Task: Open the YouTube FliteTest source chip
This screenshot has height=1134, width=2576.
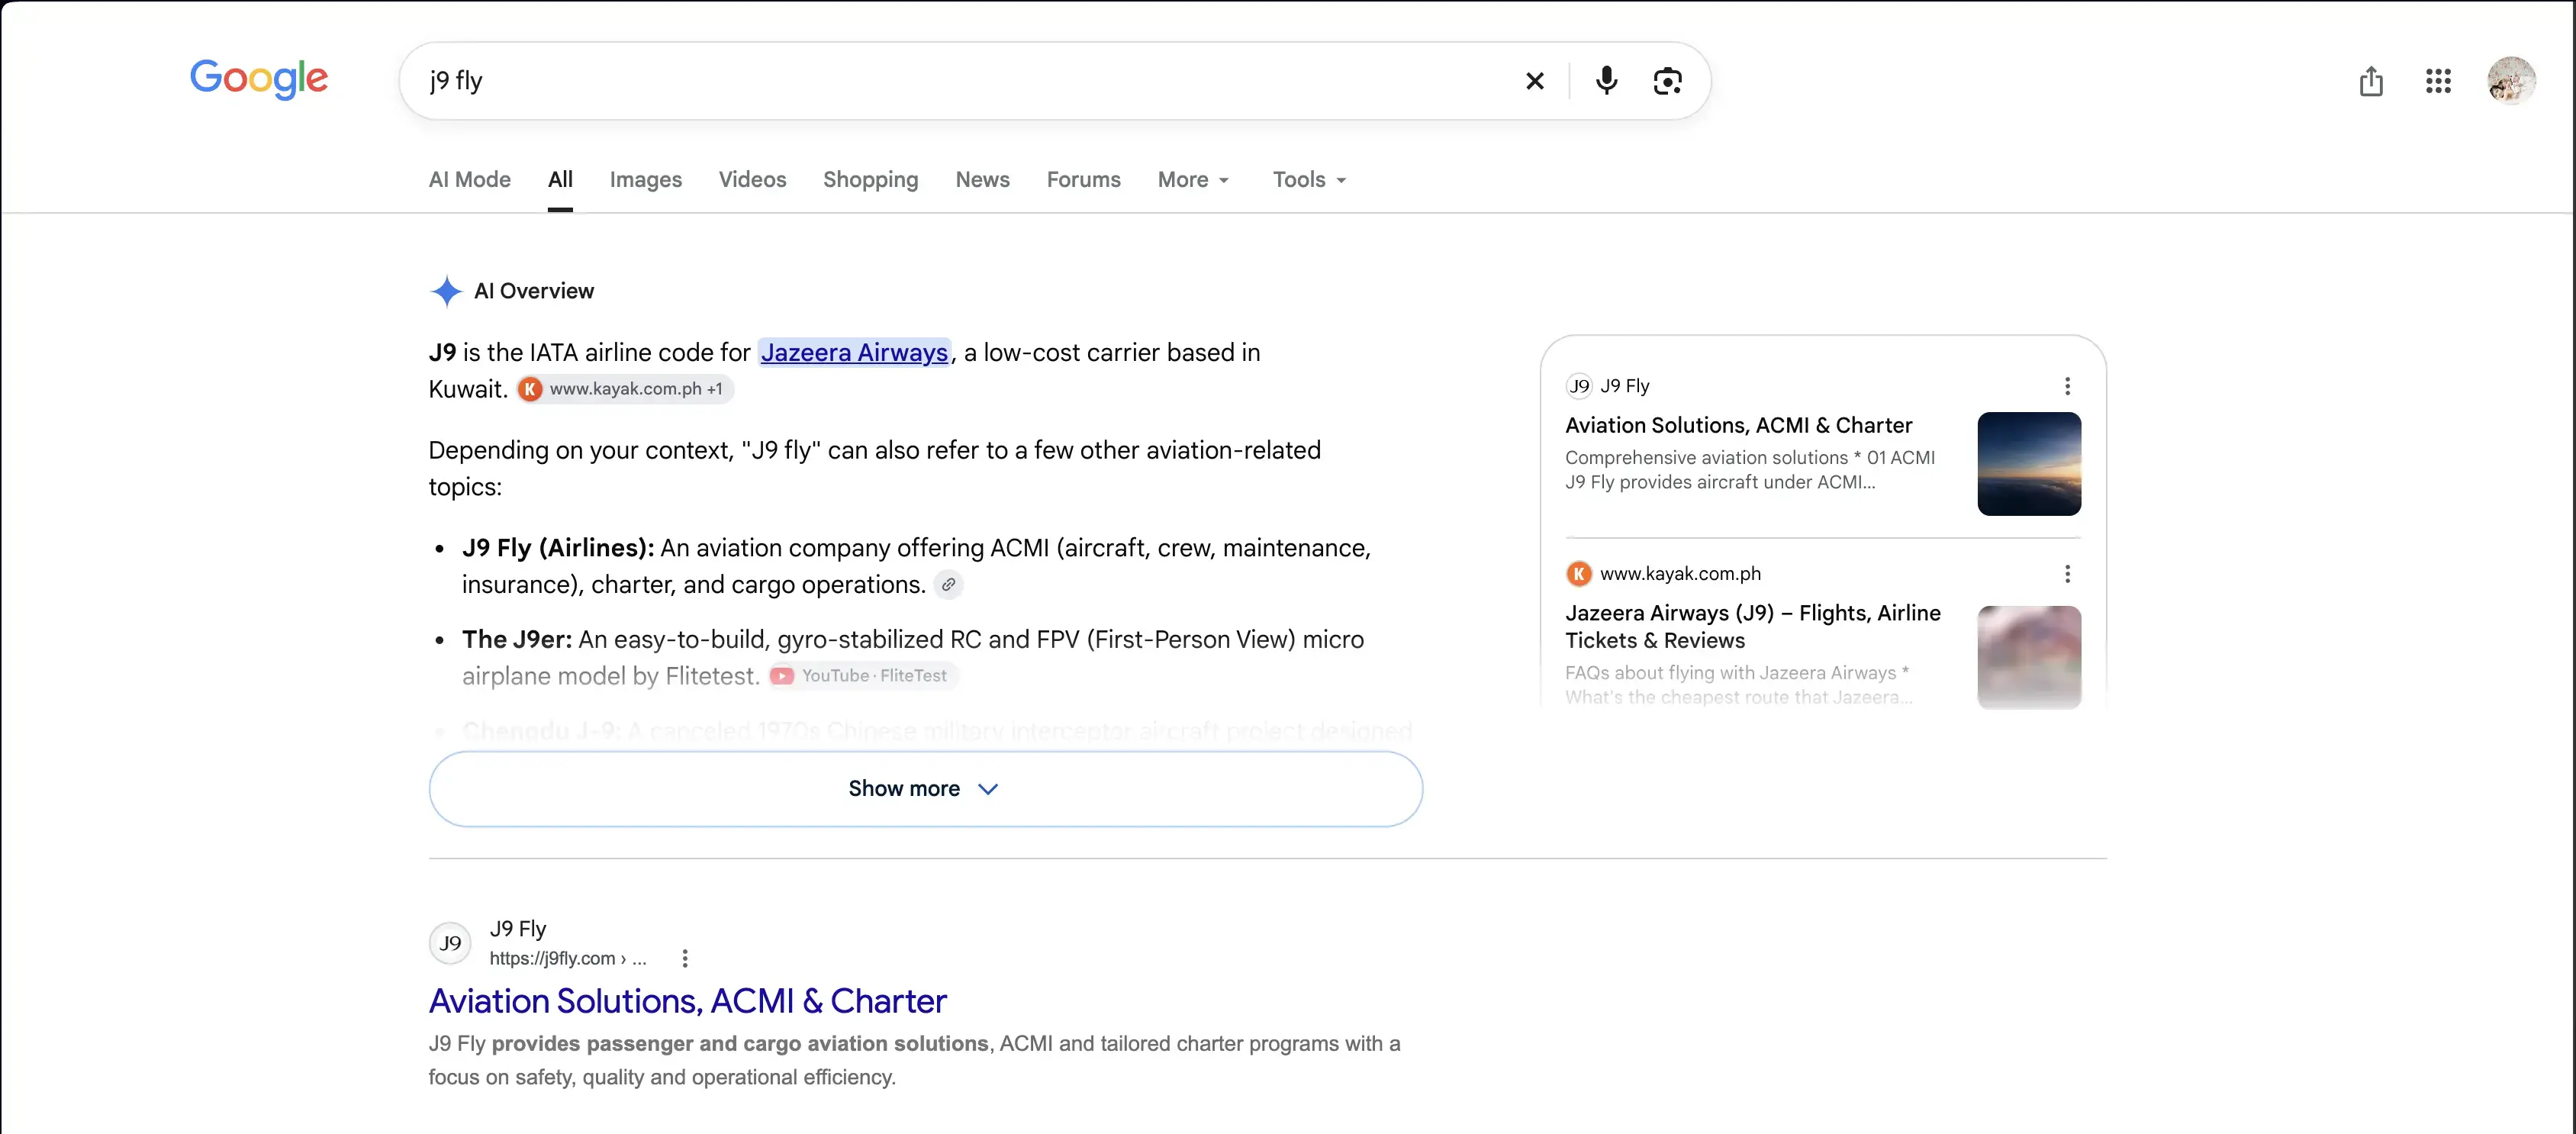Action: click(863, 676)
